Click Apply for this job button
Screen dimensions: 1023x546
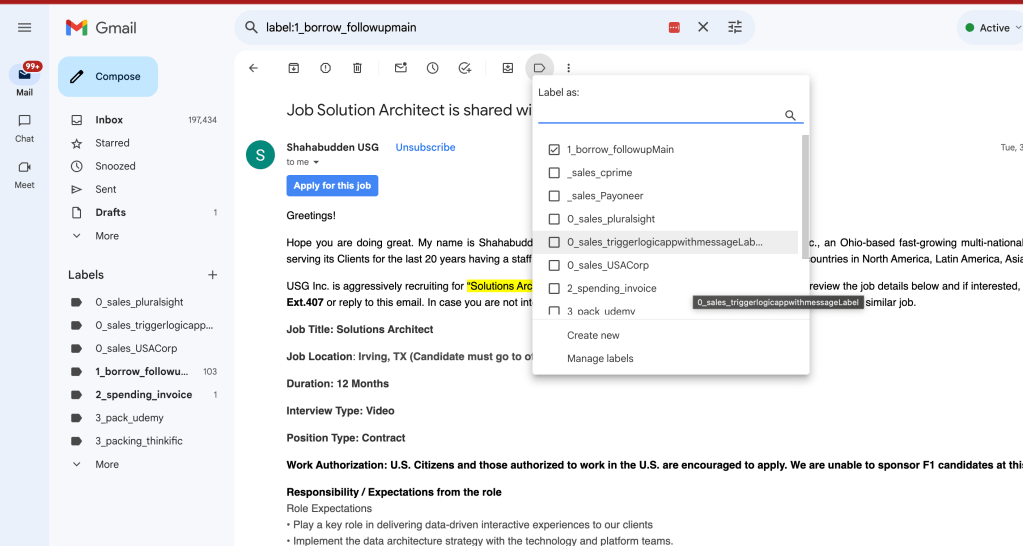point(332,186)
